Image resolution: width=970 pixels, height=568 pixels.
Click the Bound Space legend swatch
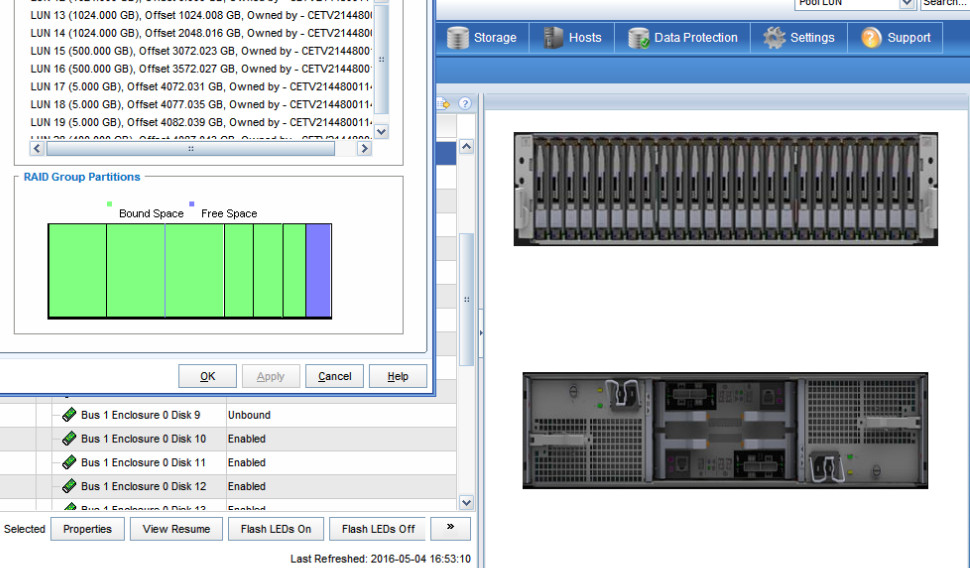[x=109, y=204]
